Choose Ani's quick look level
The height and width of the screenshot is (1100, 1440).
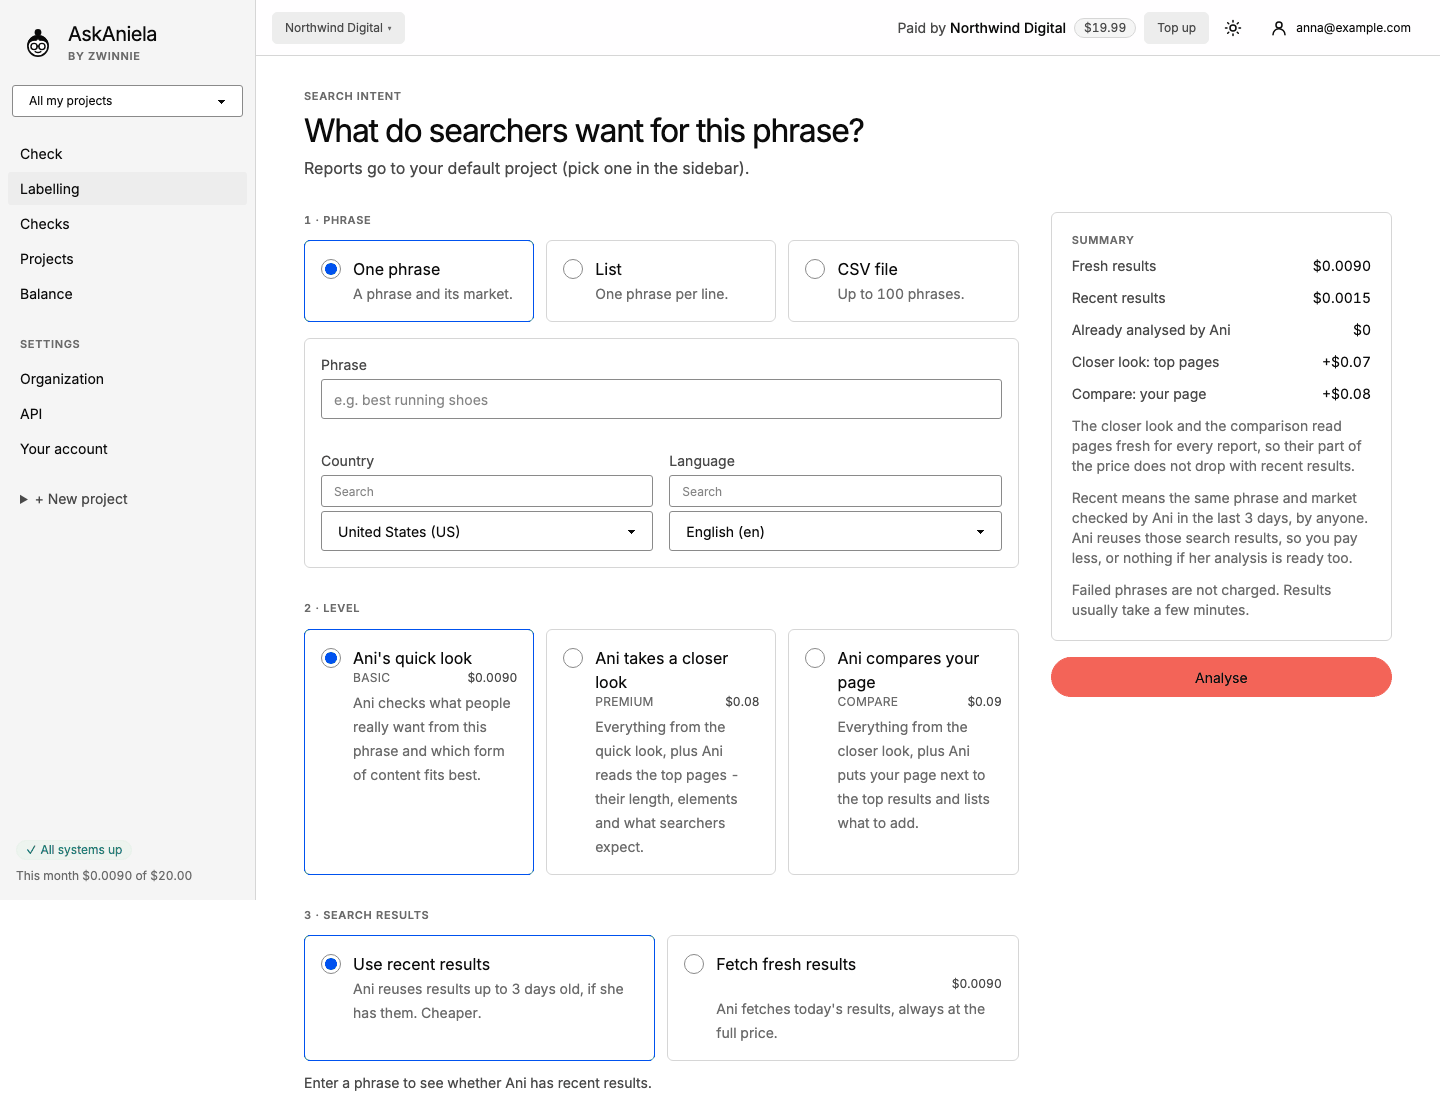331,658
